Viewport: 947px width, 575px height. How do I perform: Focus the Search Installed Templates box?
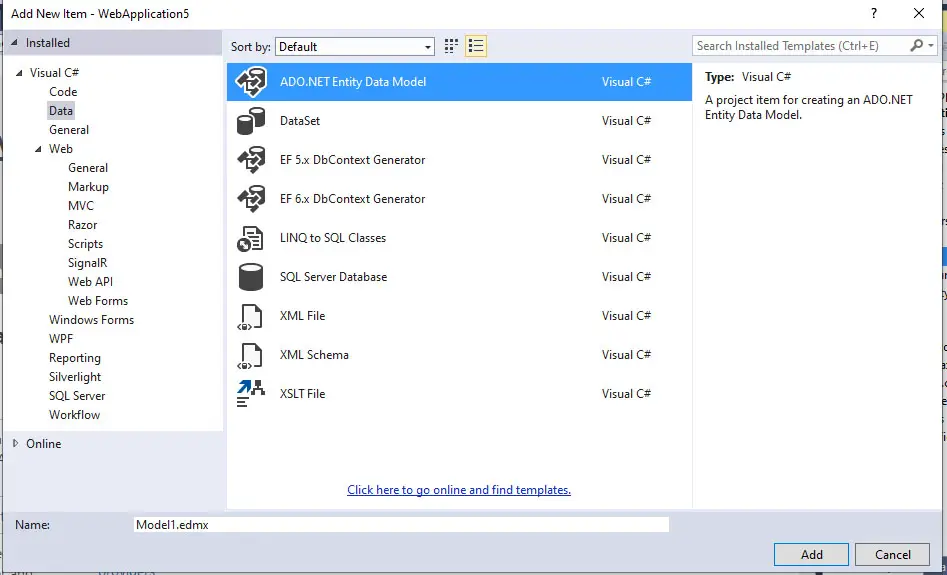point(802,46)
